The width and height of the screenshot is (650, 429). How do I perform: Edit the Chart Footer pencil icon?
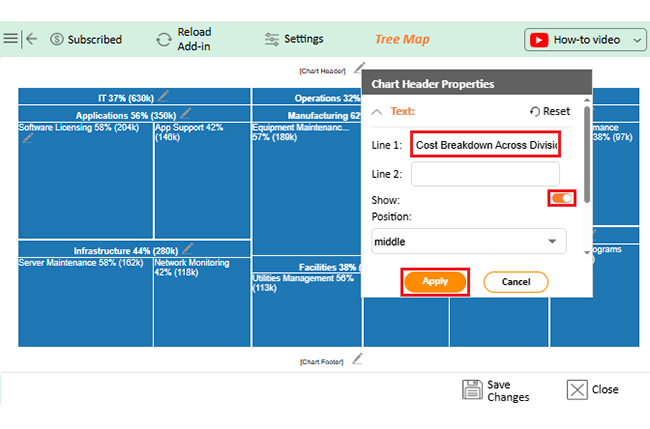(x=357, y=359)
